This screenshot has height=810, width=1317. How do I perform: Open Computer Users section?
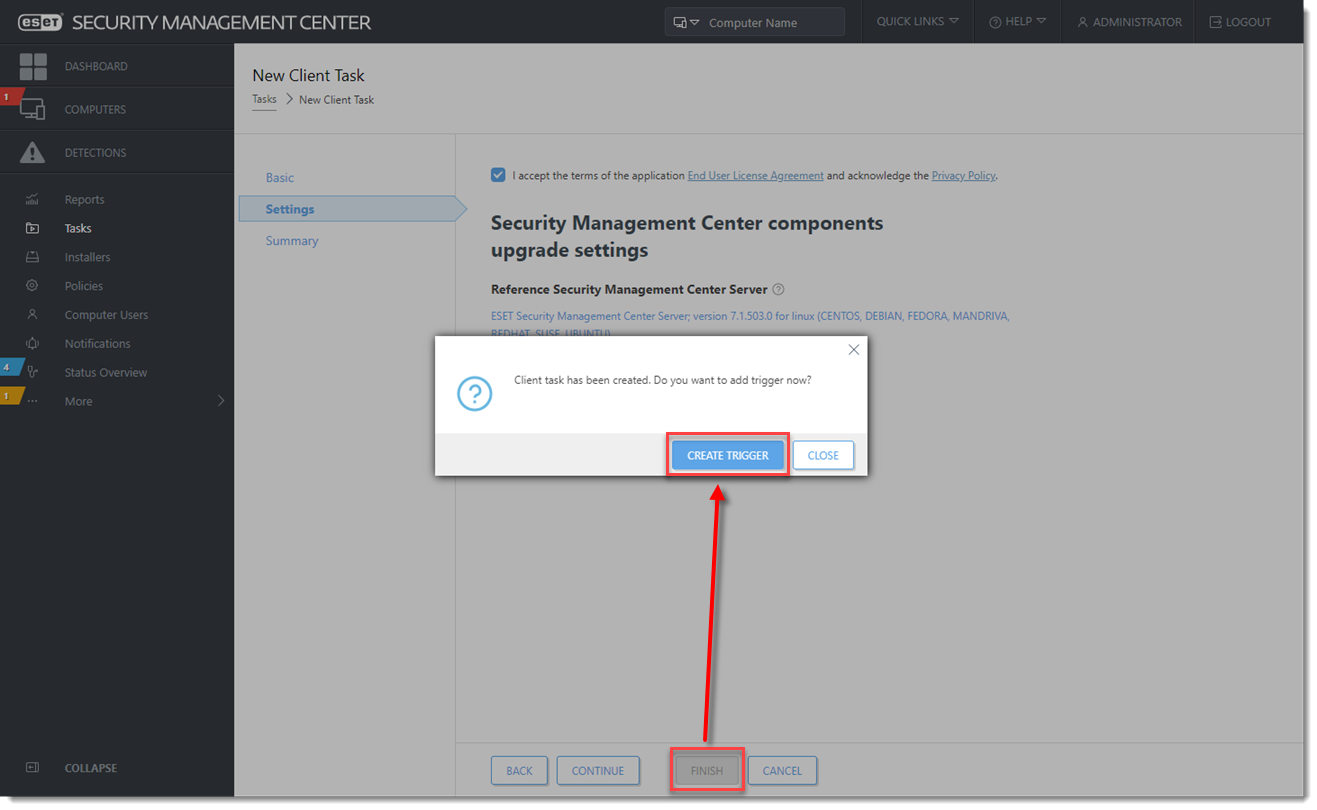(x=106, y=315)
